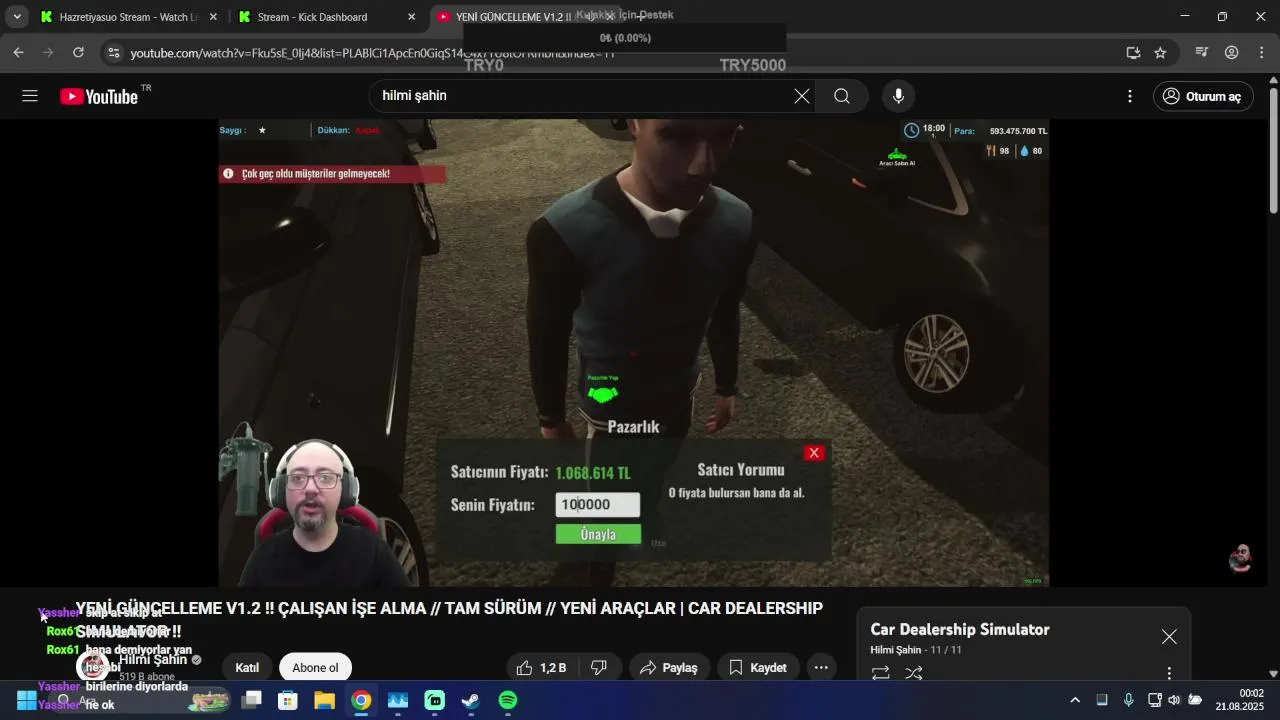Open the Car Dealership Simulator playlist title
The height and width of the screenshot is (720, 1280).
pyautogui.click(x=960, y=630)
